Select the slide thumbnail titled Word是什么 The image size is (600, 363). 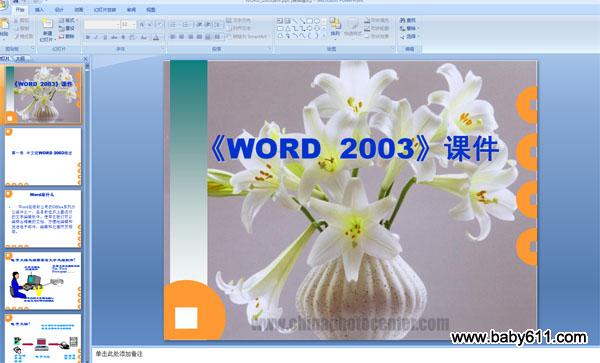click(x=43, y=219)
